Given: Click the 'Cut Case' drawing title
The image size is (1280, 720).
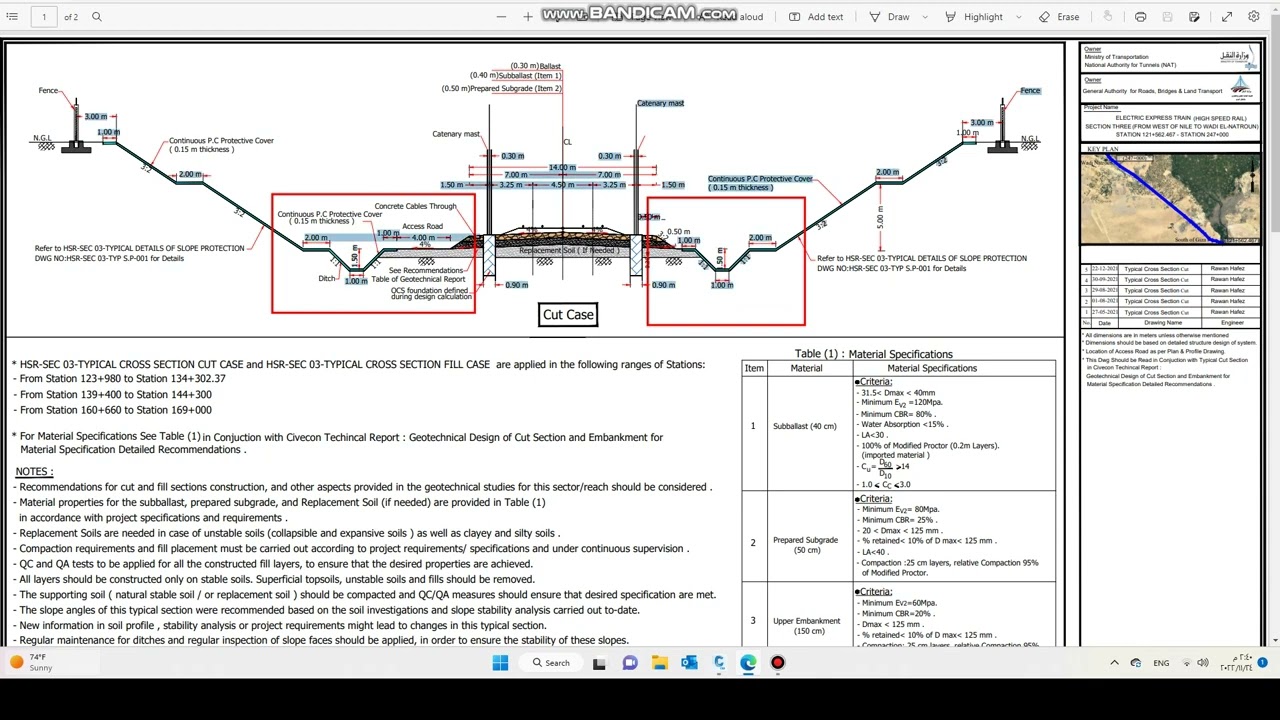Looking at the screenshot, I should coord(568,315).
